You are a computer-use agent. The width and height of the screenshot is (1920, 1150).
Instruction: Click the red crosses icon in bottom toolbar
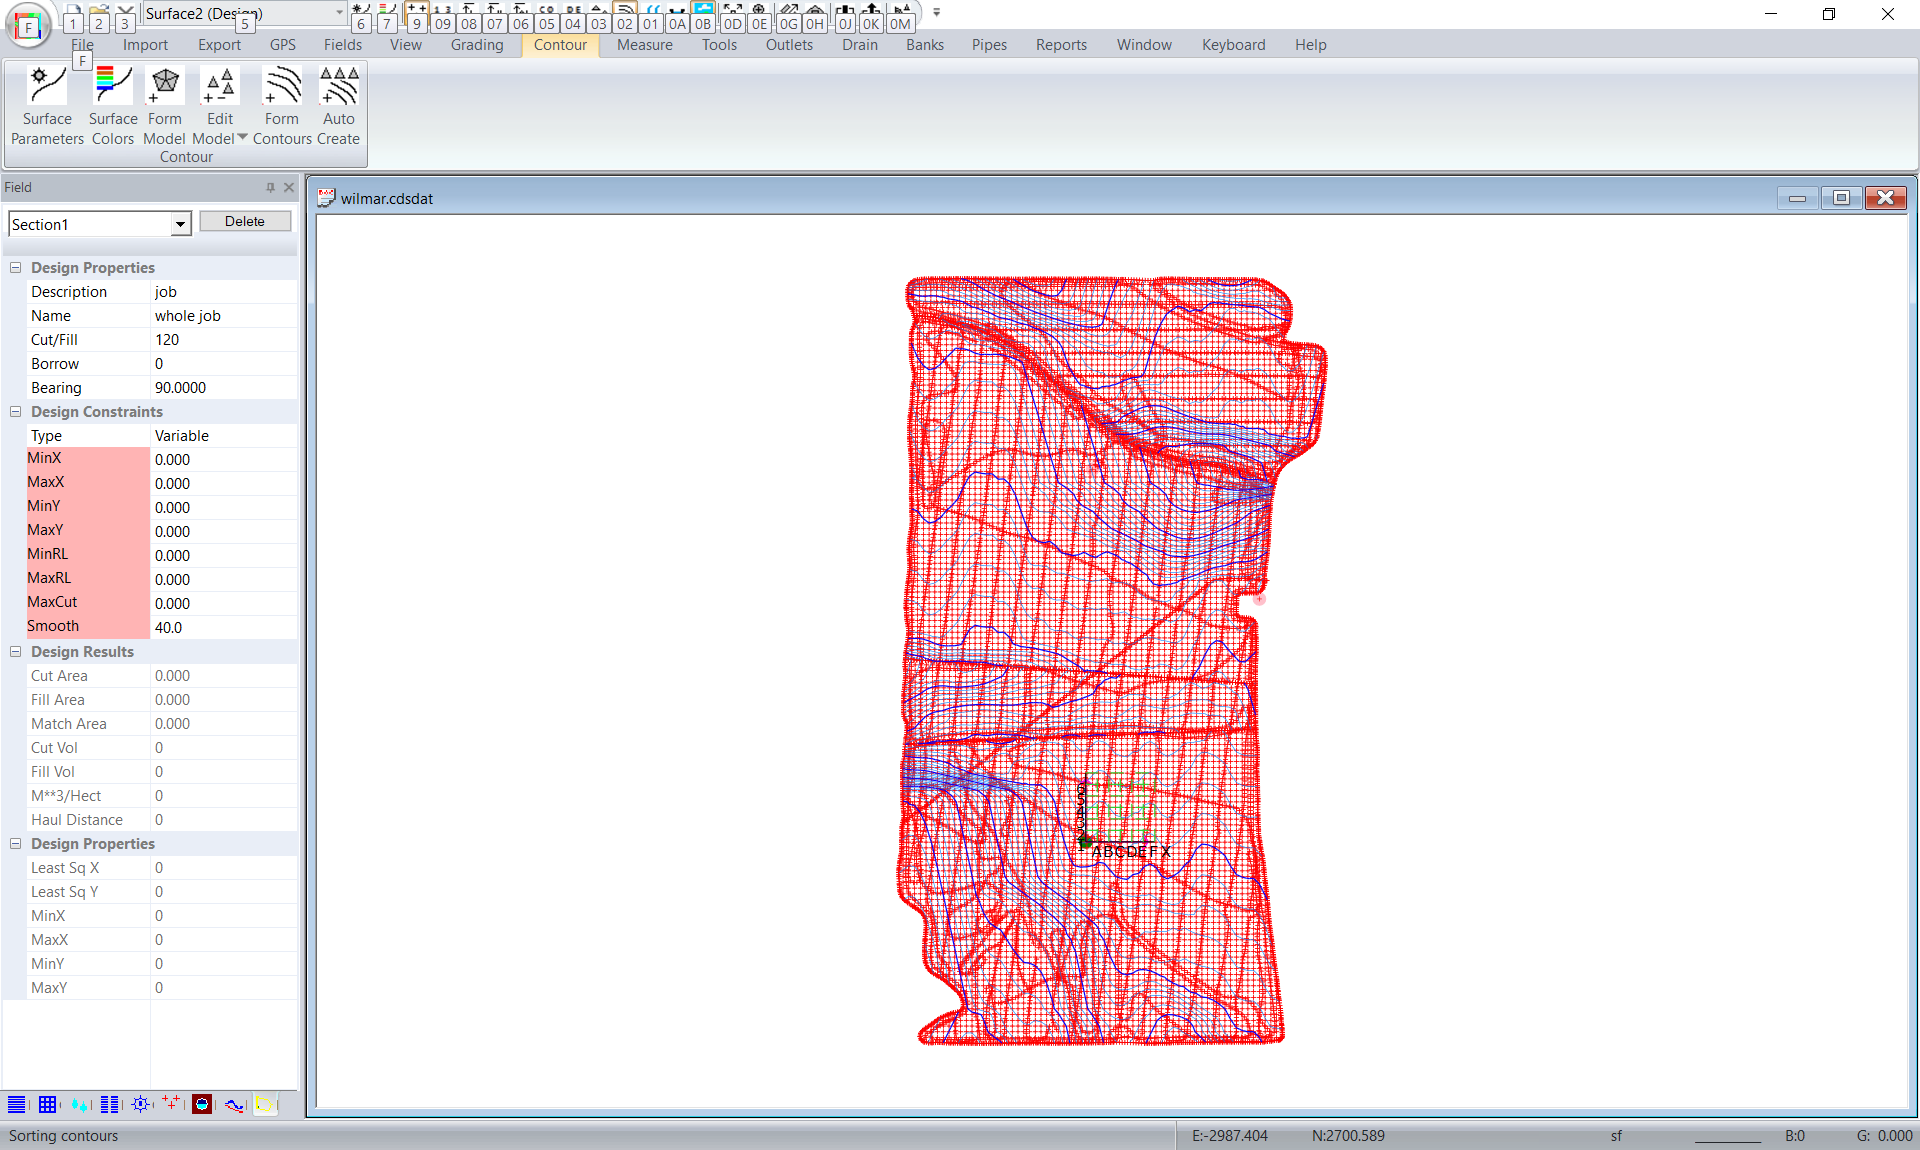171,1104
